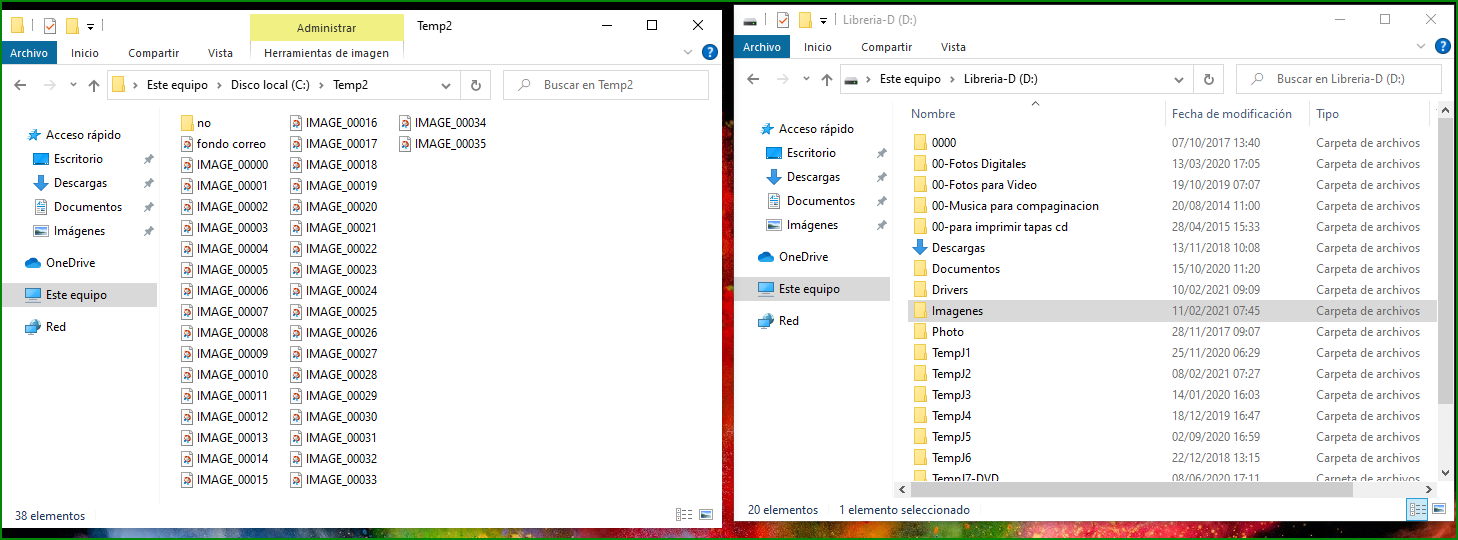The width and height of the screenshot is (1458, 540).
Task: Select IMAGE_00027 file in Temp2
Action: click(334, 354)
